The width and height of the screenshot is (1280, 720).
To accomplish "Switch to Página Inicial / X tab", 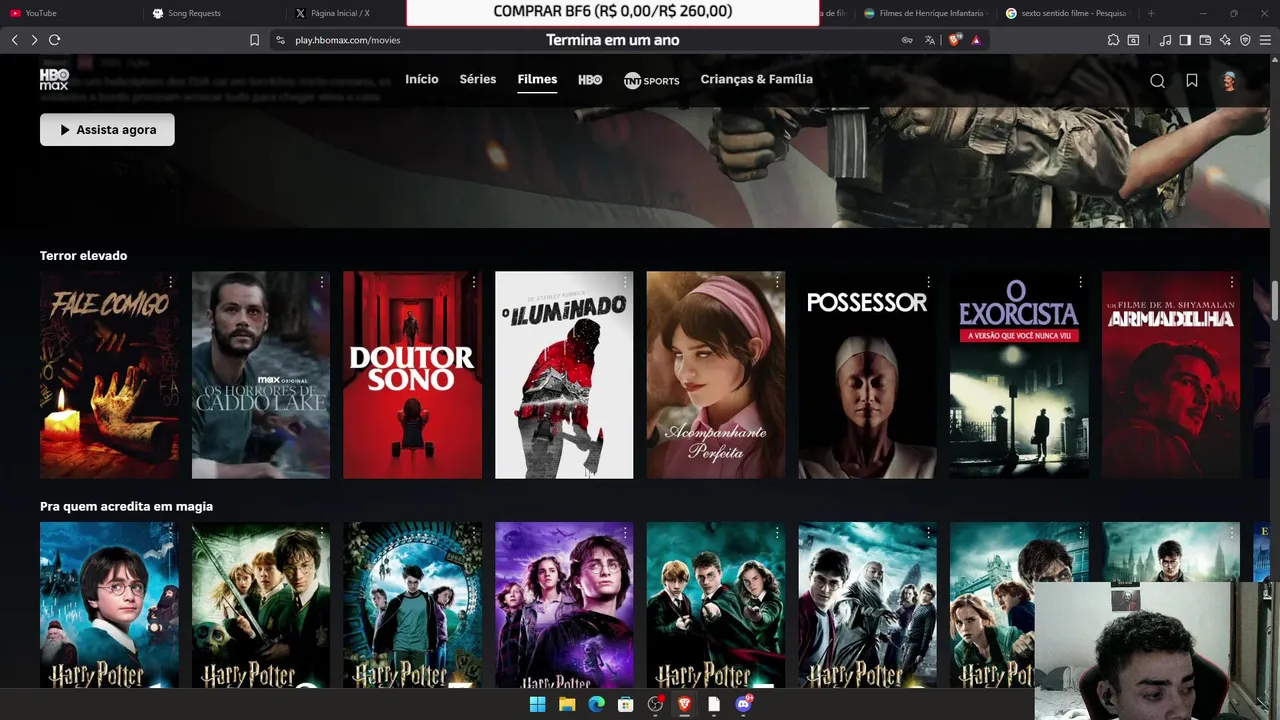I will tap(345, 13).
